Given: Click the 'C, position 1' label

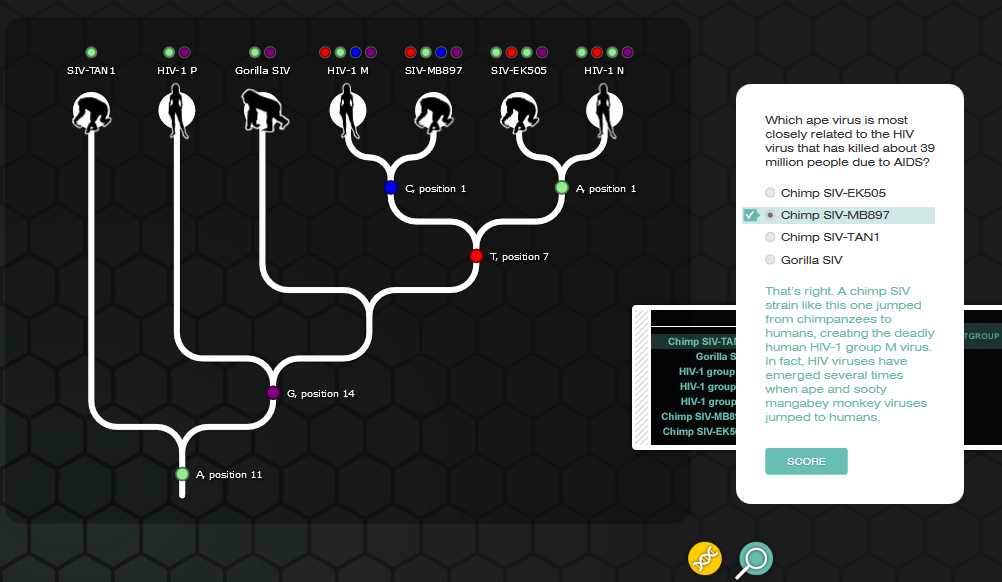Looking at the screenshot, I should click(x=436, y=188).
